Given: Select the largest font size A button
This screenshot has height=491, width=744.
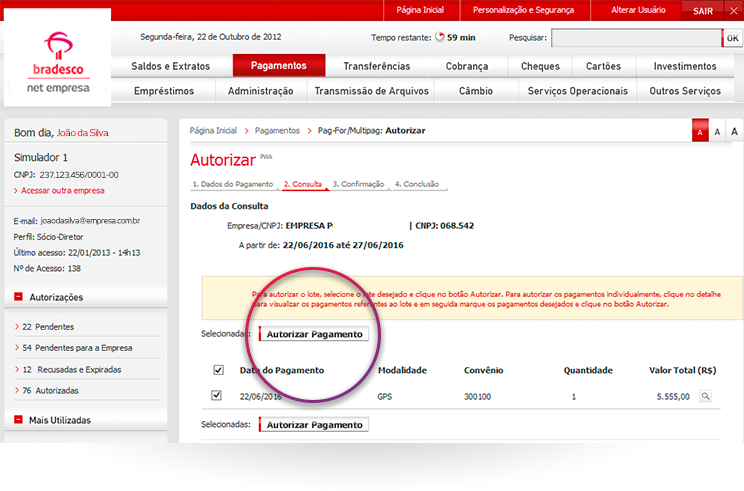Looking at the screenshot, I should (734, 132).
